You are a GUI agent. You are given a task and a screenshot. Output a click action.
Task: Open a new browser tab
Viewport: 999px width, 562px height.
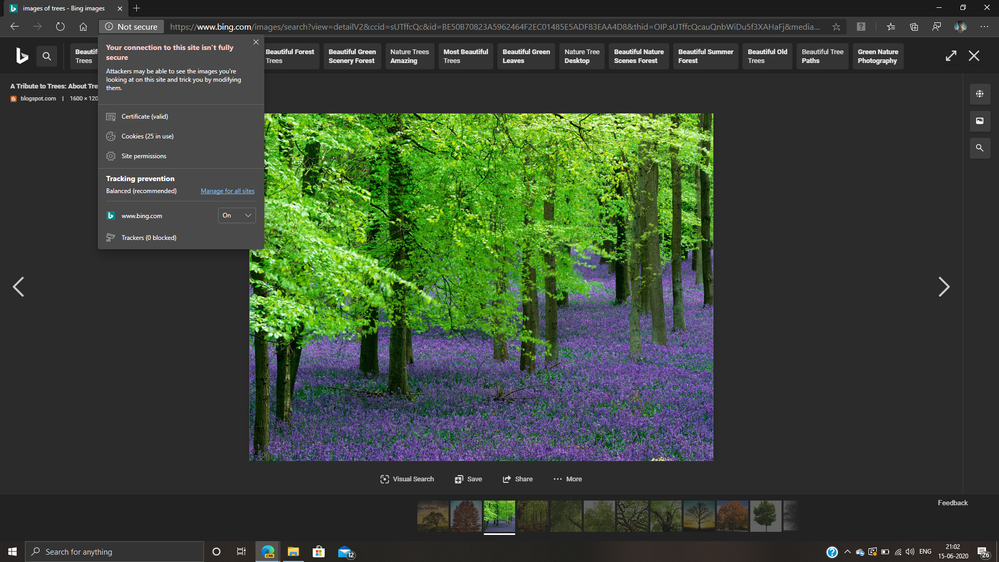[136, 8]
